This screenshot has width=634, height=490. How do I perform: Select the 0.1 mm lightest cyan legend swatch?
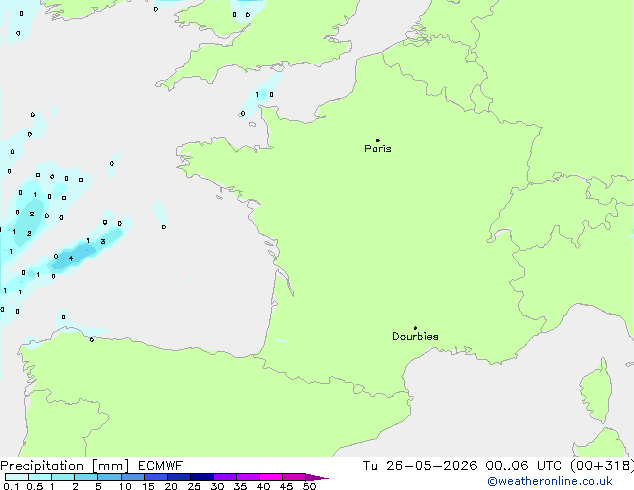(x=17, y=477)
